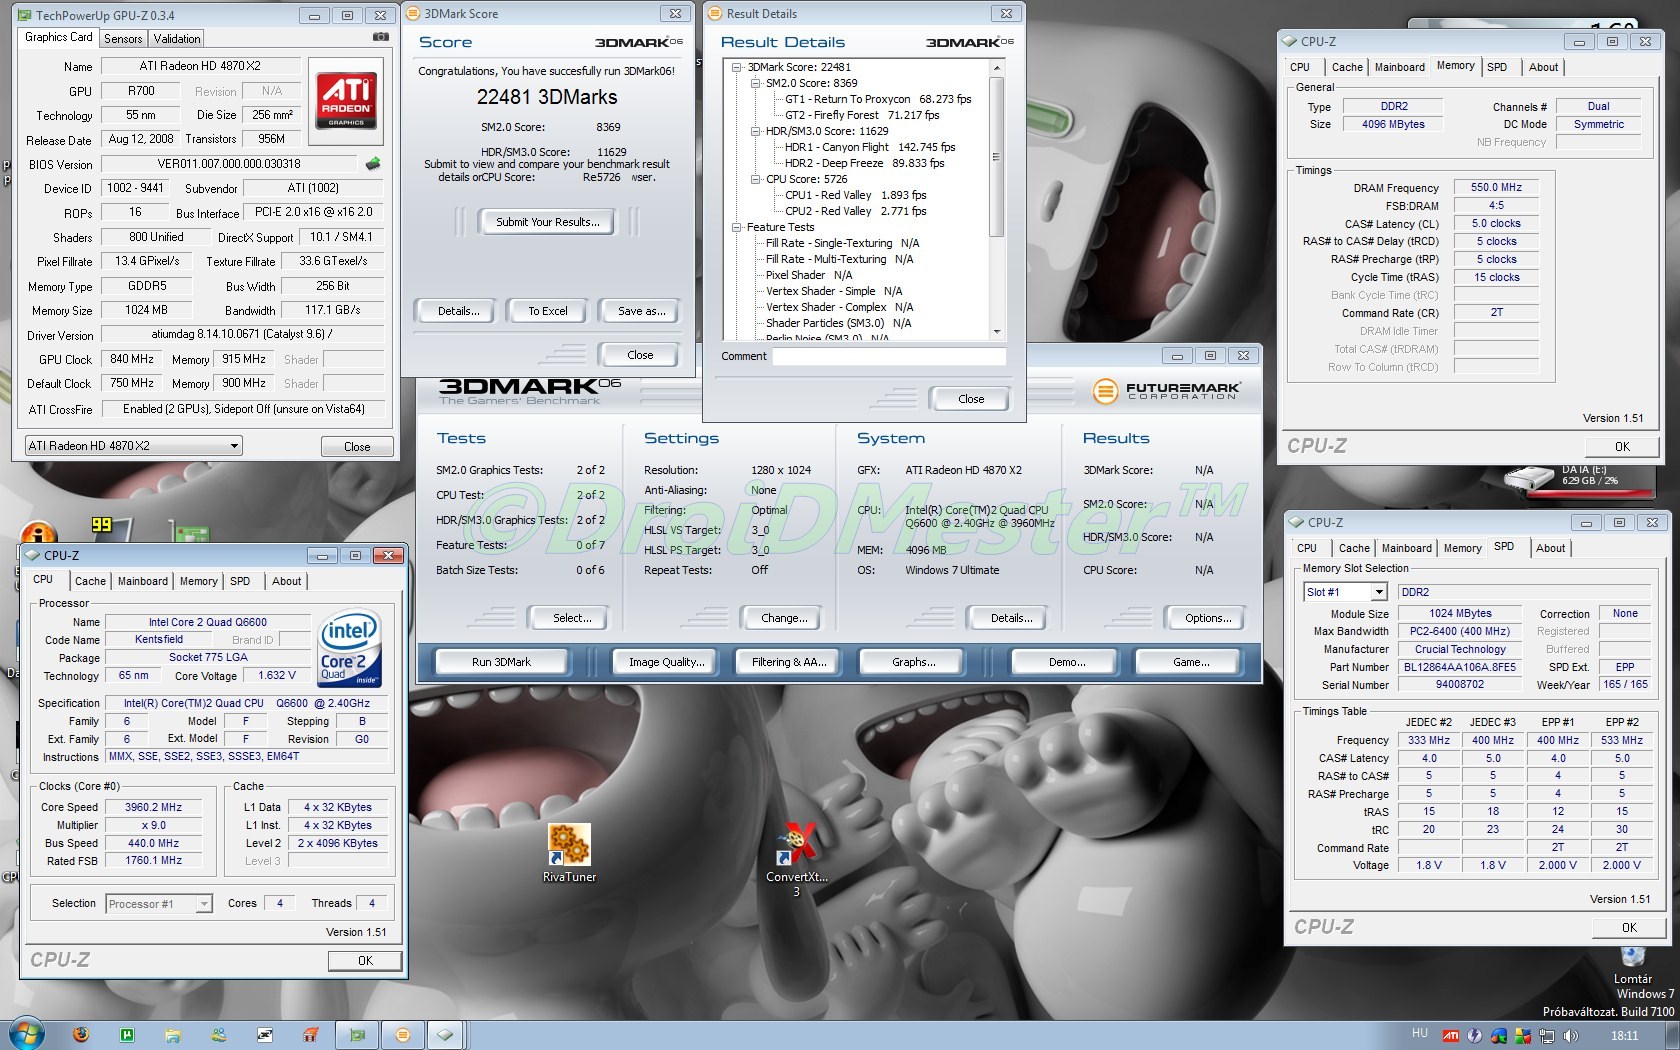This screenshot has height=1050, width=1680.
Task: Open the Windows Start orb
Action: pyautogui.click(x=26, y=1034)
